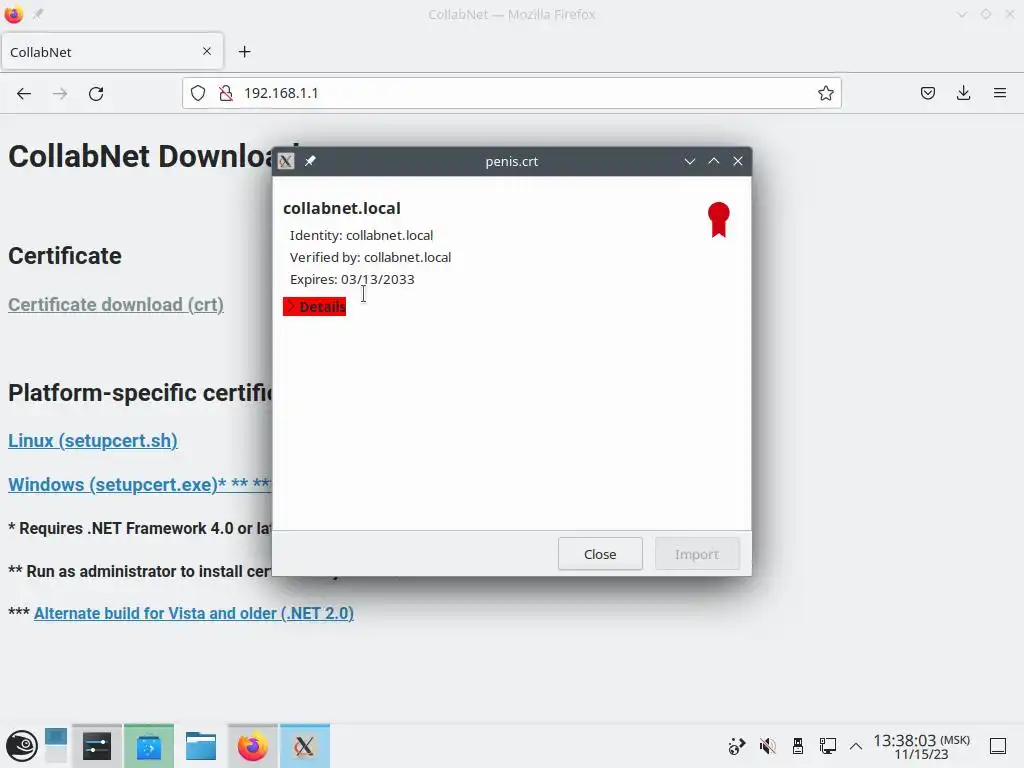Click the Certificate section heading
The width and height of the screenshot is (1024, 768).
click(65, 255)
